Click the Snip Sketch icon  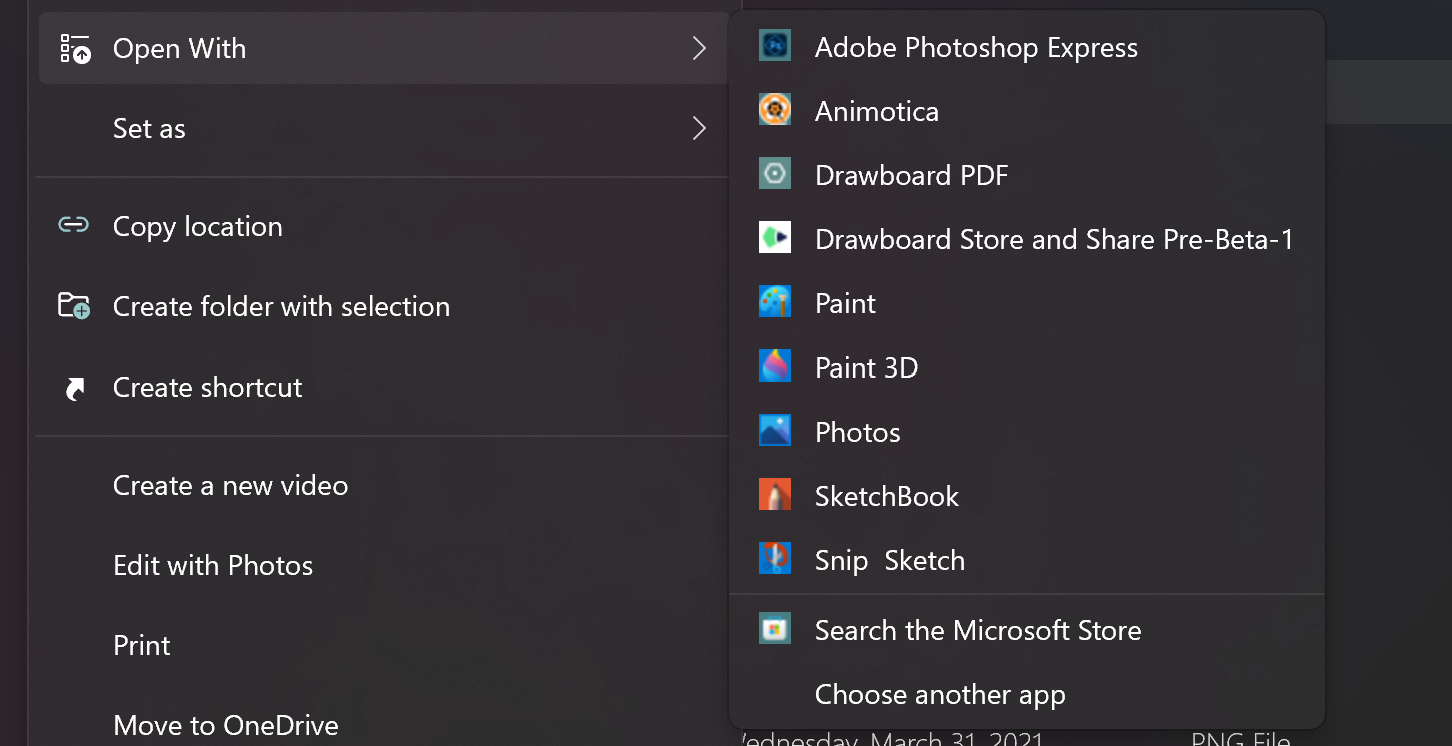(775, 559)
